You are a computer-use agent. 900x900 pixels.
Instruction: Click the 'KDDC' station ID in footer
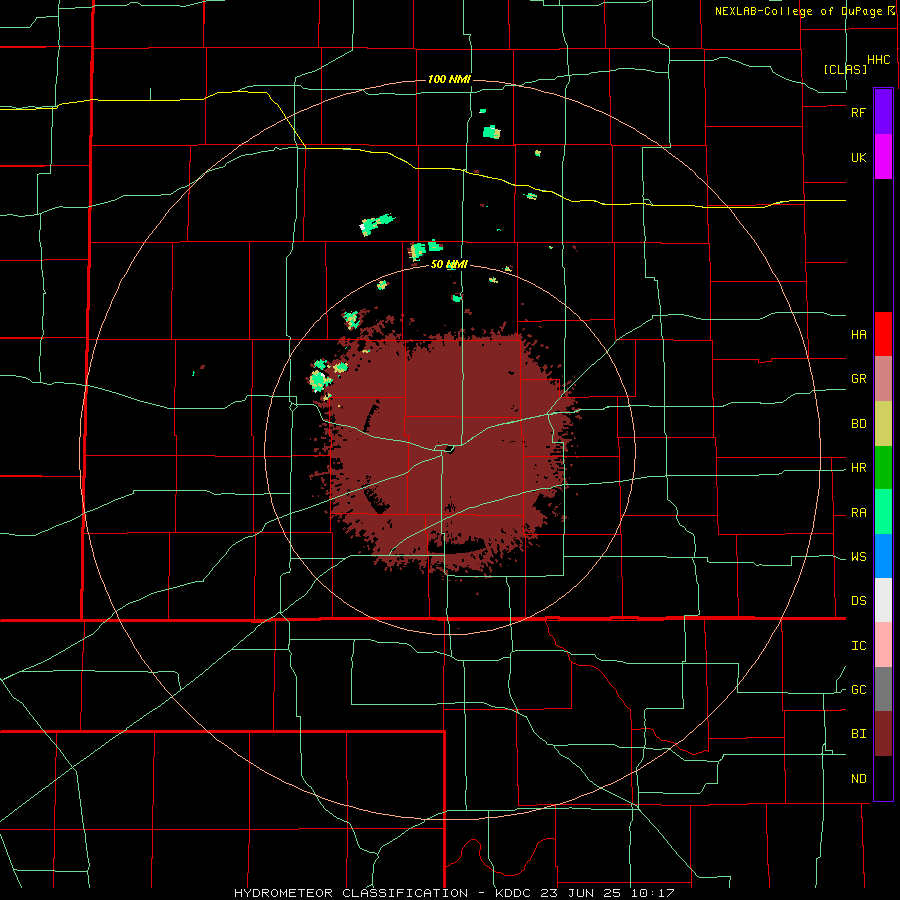[512, 893]
